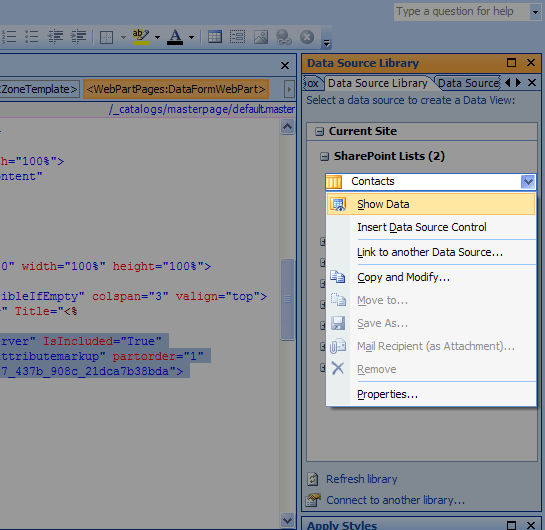The width and height of the screenshot is (545, 530).
Task: Open the font color dropdown arrow
Action: coord(191,37)
